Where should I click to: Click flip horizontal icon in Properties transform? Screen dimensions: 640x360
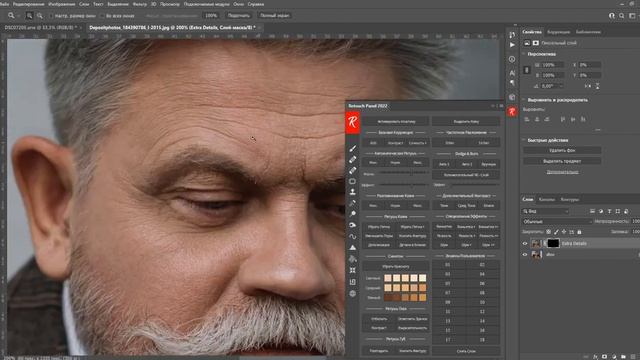click(x=587, y=86)
